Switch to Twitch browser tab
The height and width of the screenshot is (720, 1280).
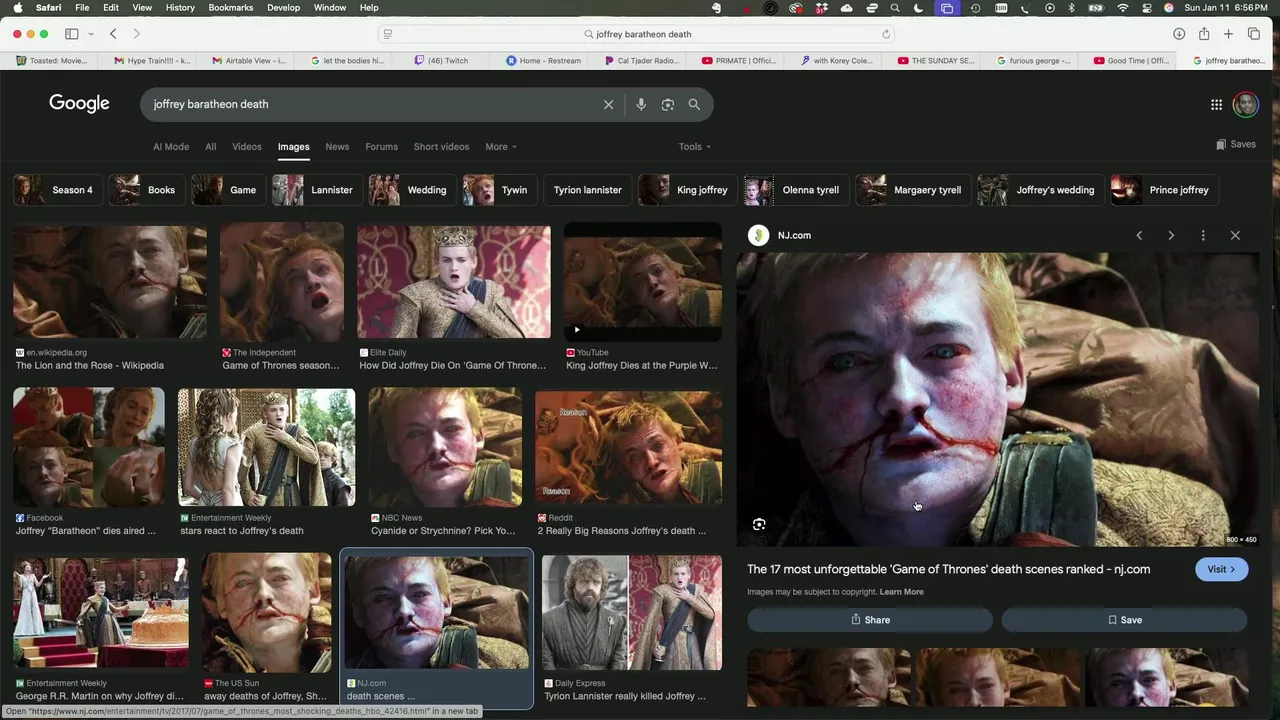point(441,61)
